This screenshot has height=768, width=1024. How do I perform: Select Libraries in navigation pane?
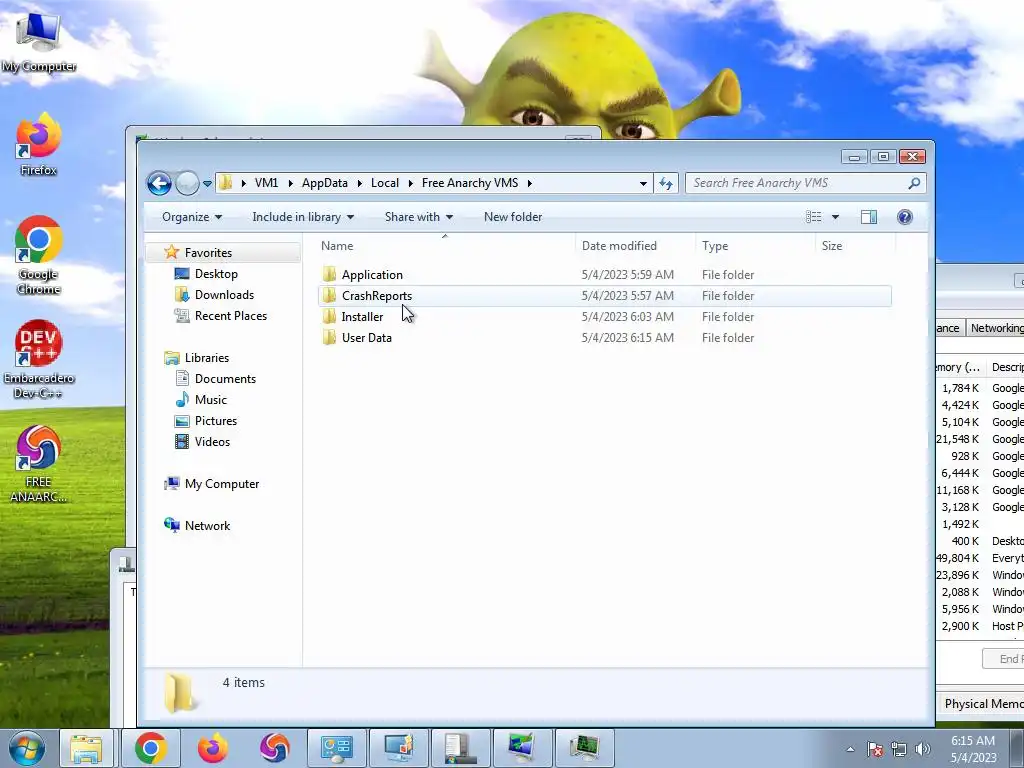click(x=206, y=358)
